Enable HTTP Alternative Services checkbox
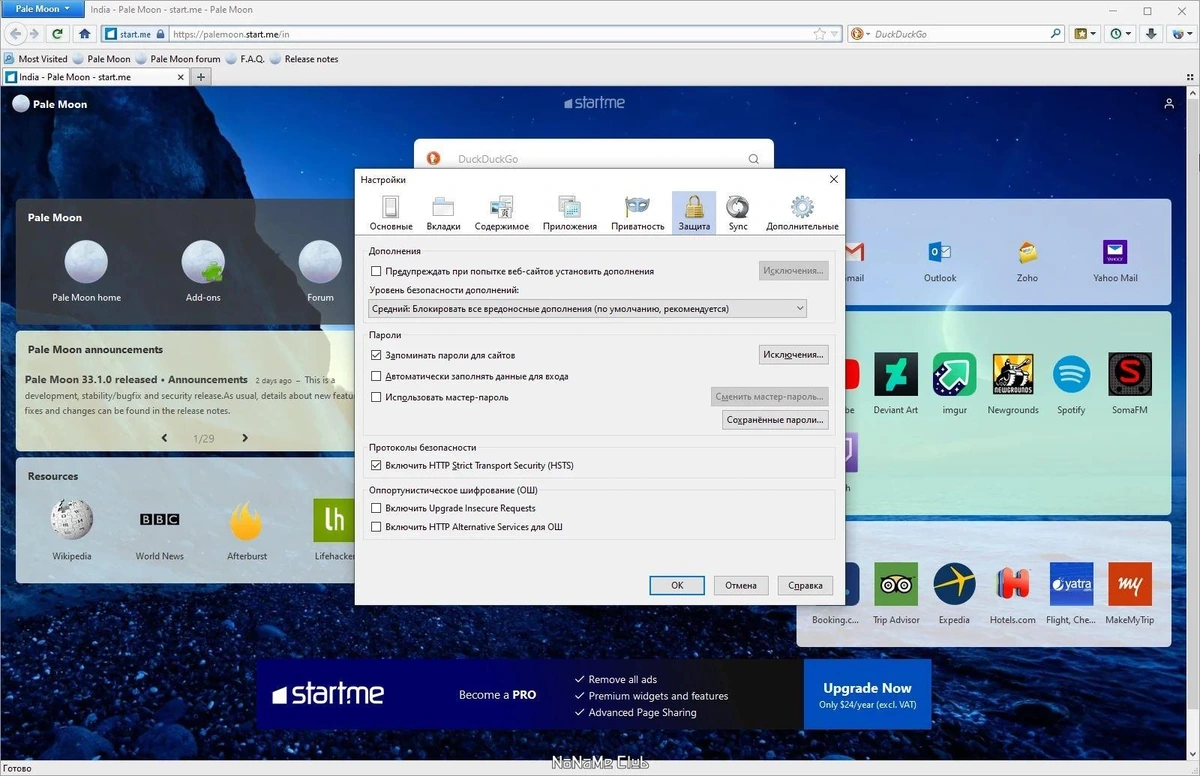 click(376, 527)
